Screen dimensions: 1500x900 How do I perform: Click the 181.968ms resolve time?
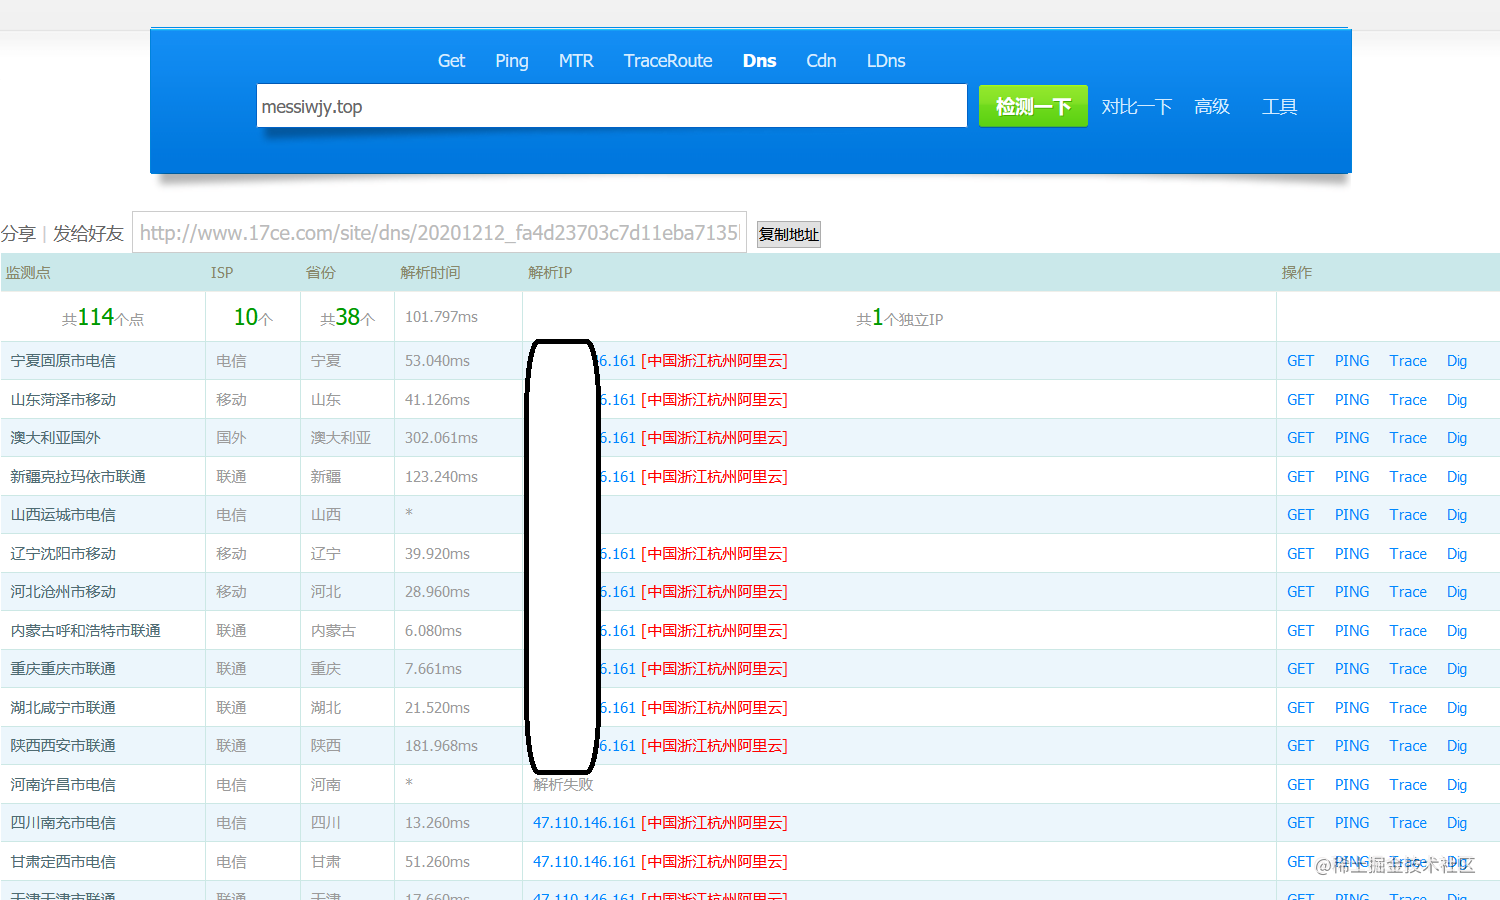click(441, 746)
